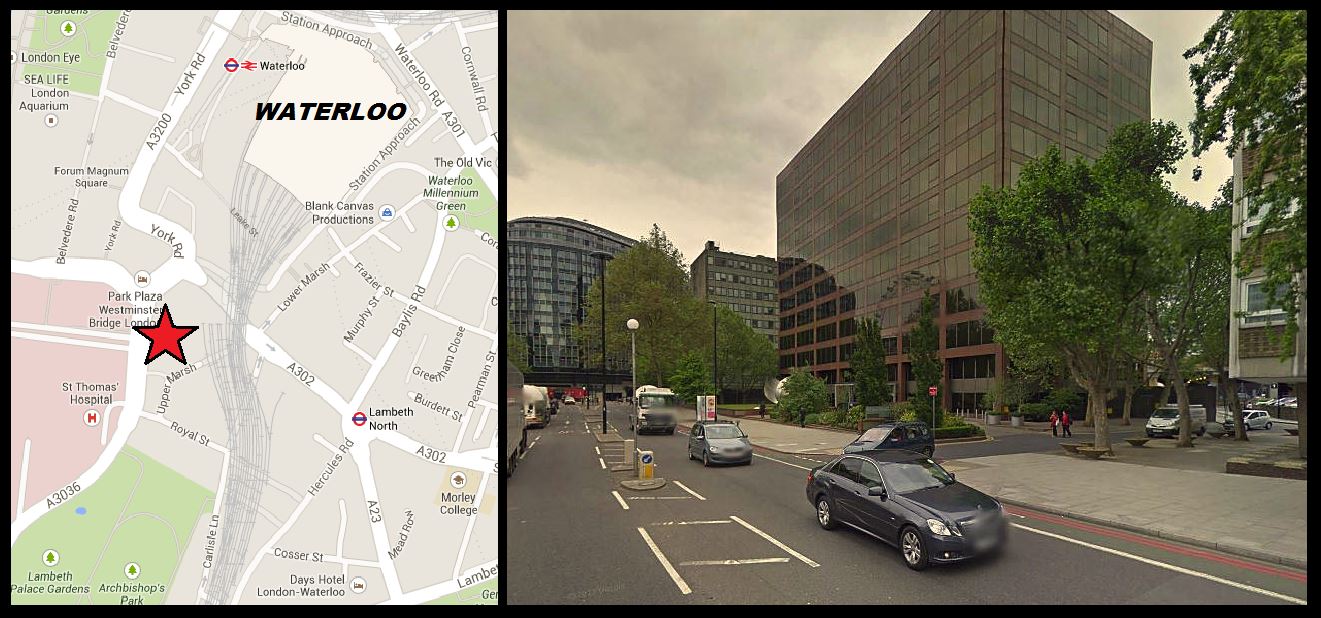1321x618 pixels.
Task: Click the Archbishop's Park tree icon
Action: tap(131, 570)
